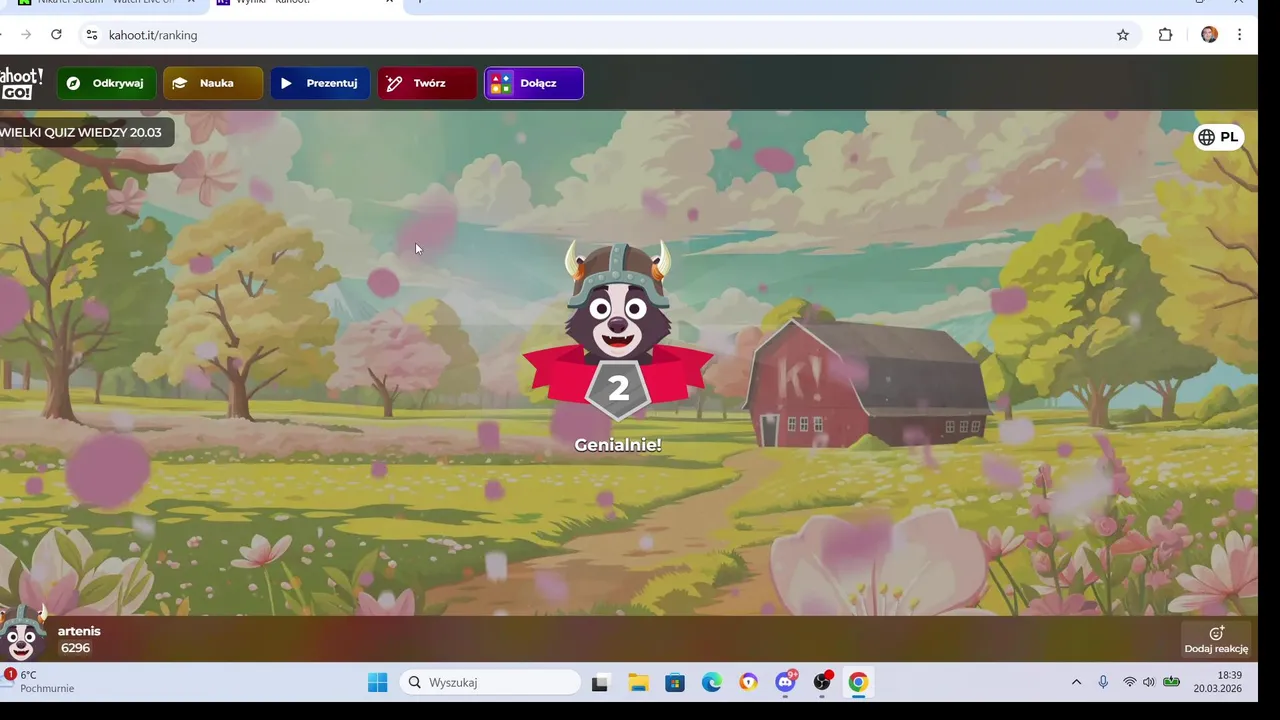Click the artenis player avatar

click(x=22, y=634)
